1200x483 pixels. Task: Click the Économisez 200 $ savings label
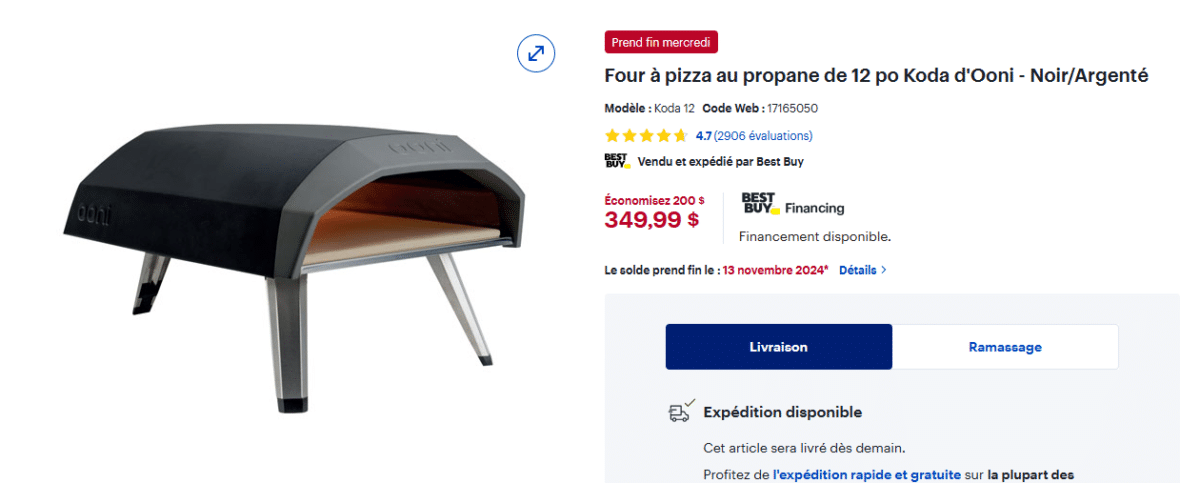tap(654, 200)
